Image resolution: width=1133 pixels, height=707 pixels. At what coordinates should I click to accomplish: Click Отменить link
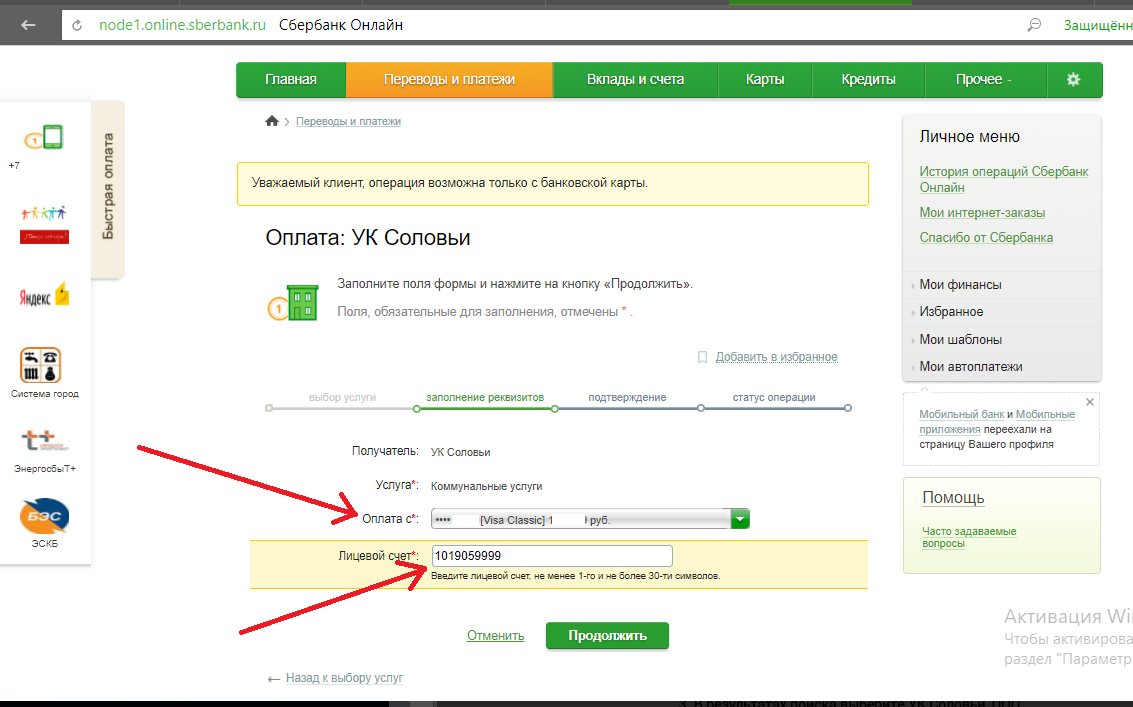(495, 635)
